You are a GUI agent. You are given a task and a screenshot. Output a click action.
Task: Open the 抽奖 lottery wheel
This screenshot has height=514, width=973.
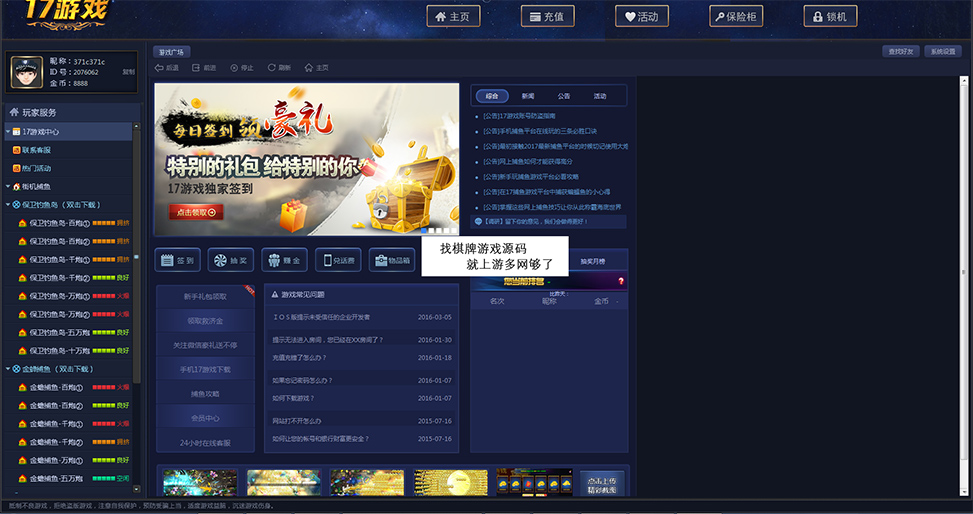tap(231, 260)
